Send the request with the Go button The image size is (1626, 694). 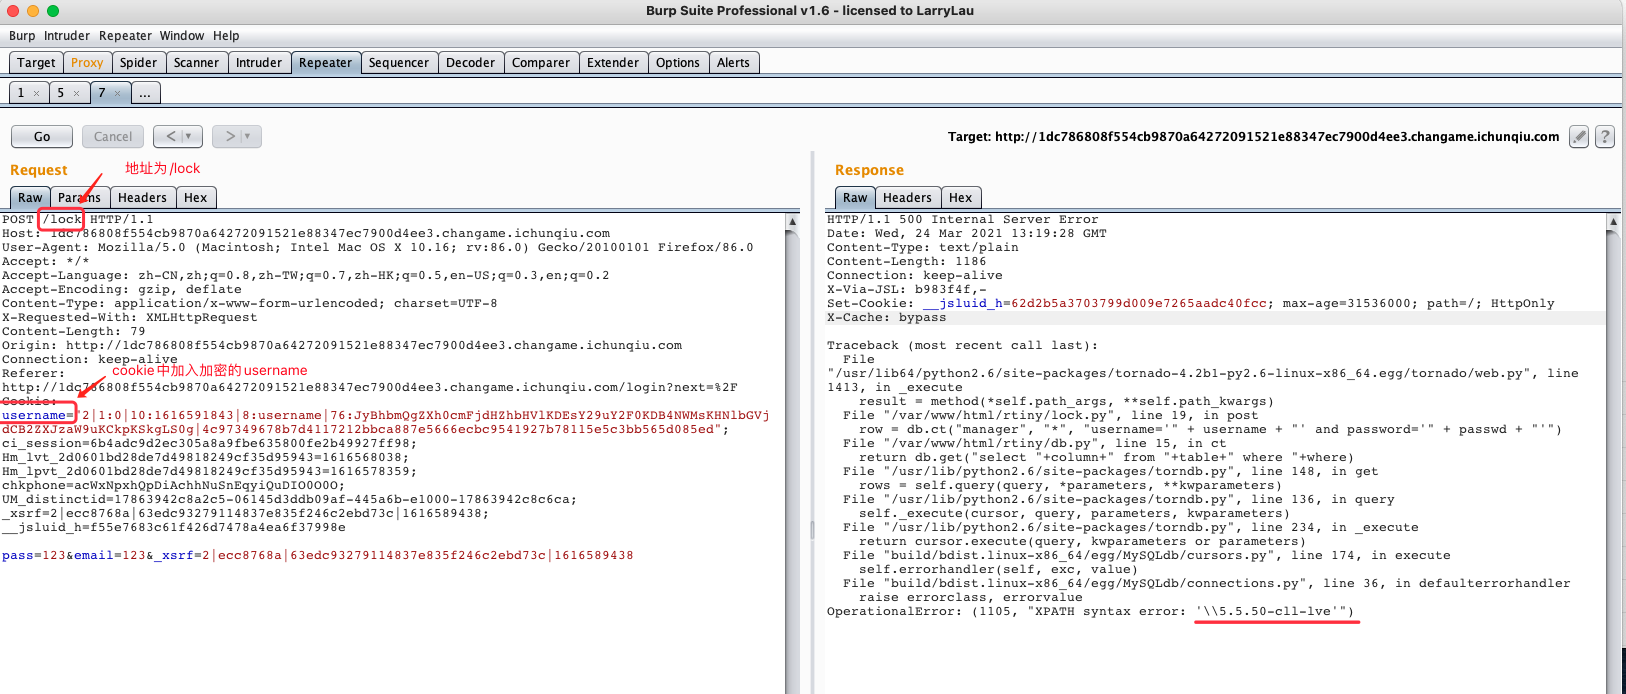pyautogui.click(x=42, y=136)
